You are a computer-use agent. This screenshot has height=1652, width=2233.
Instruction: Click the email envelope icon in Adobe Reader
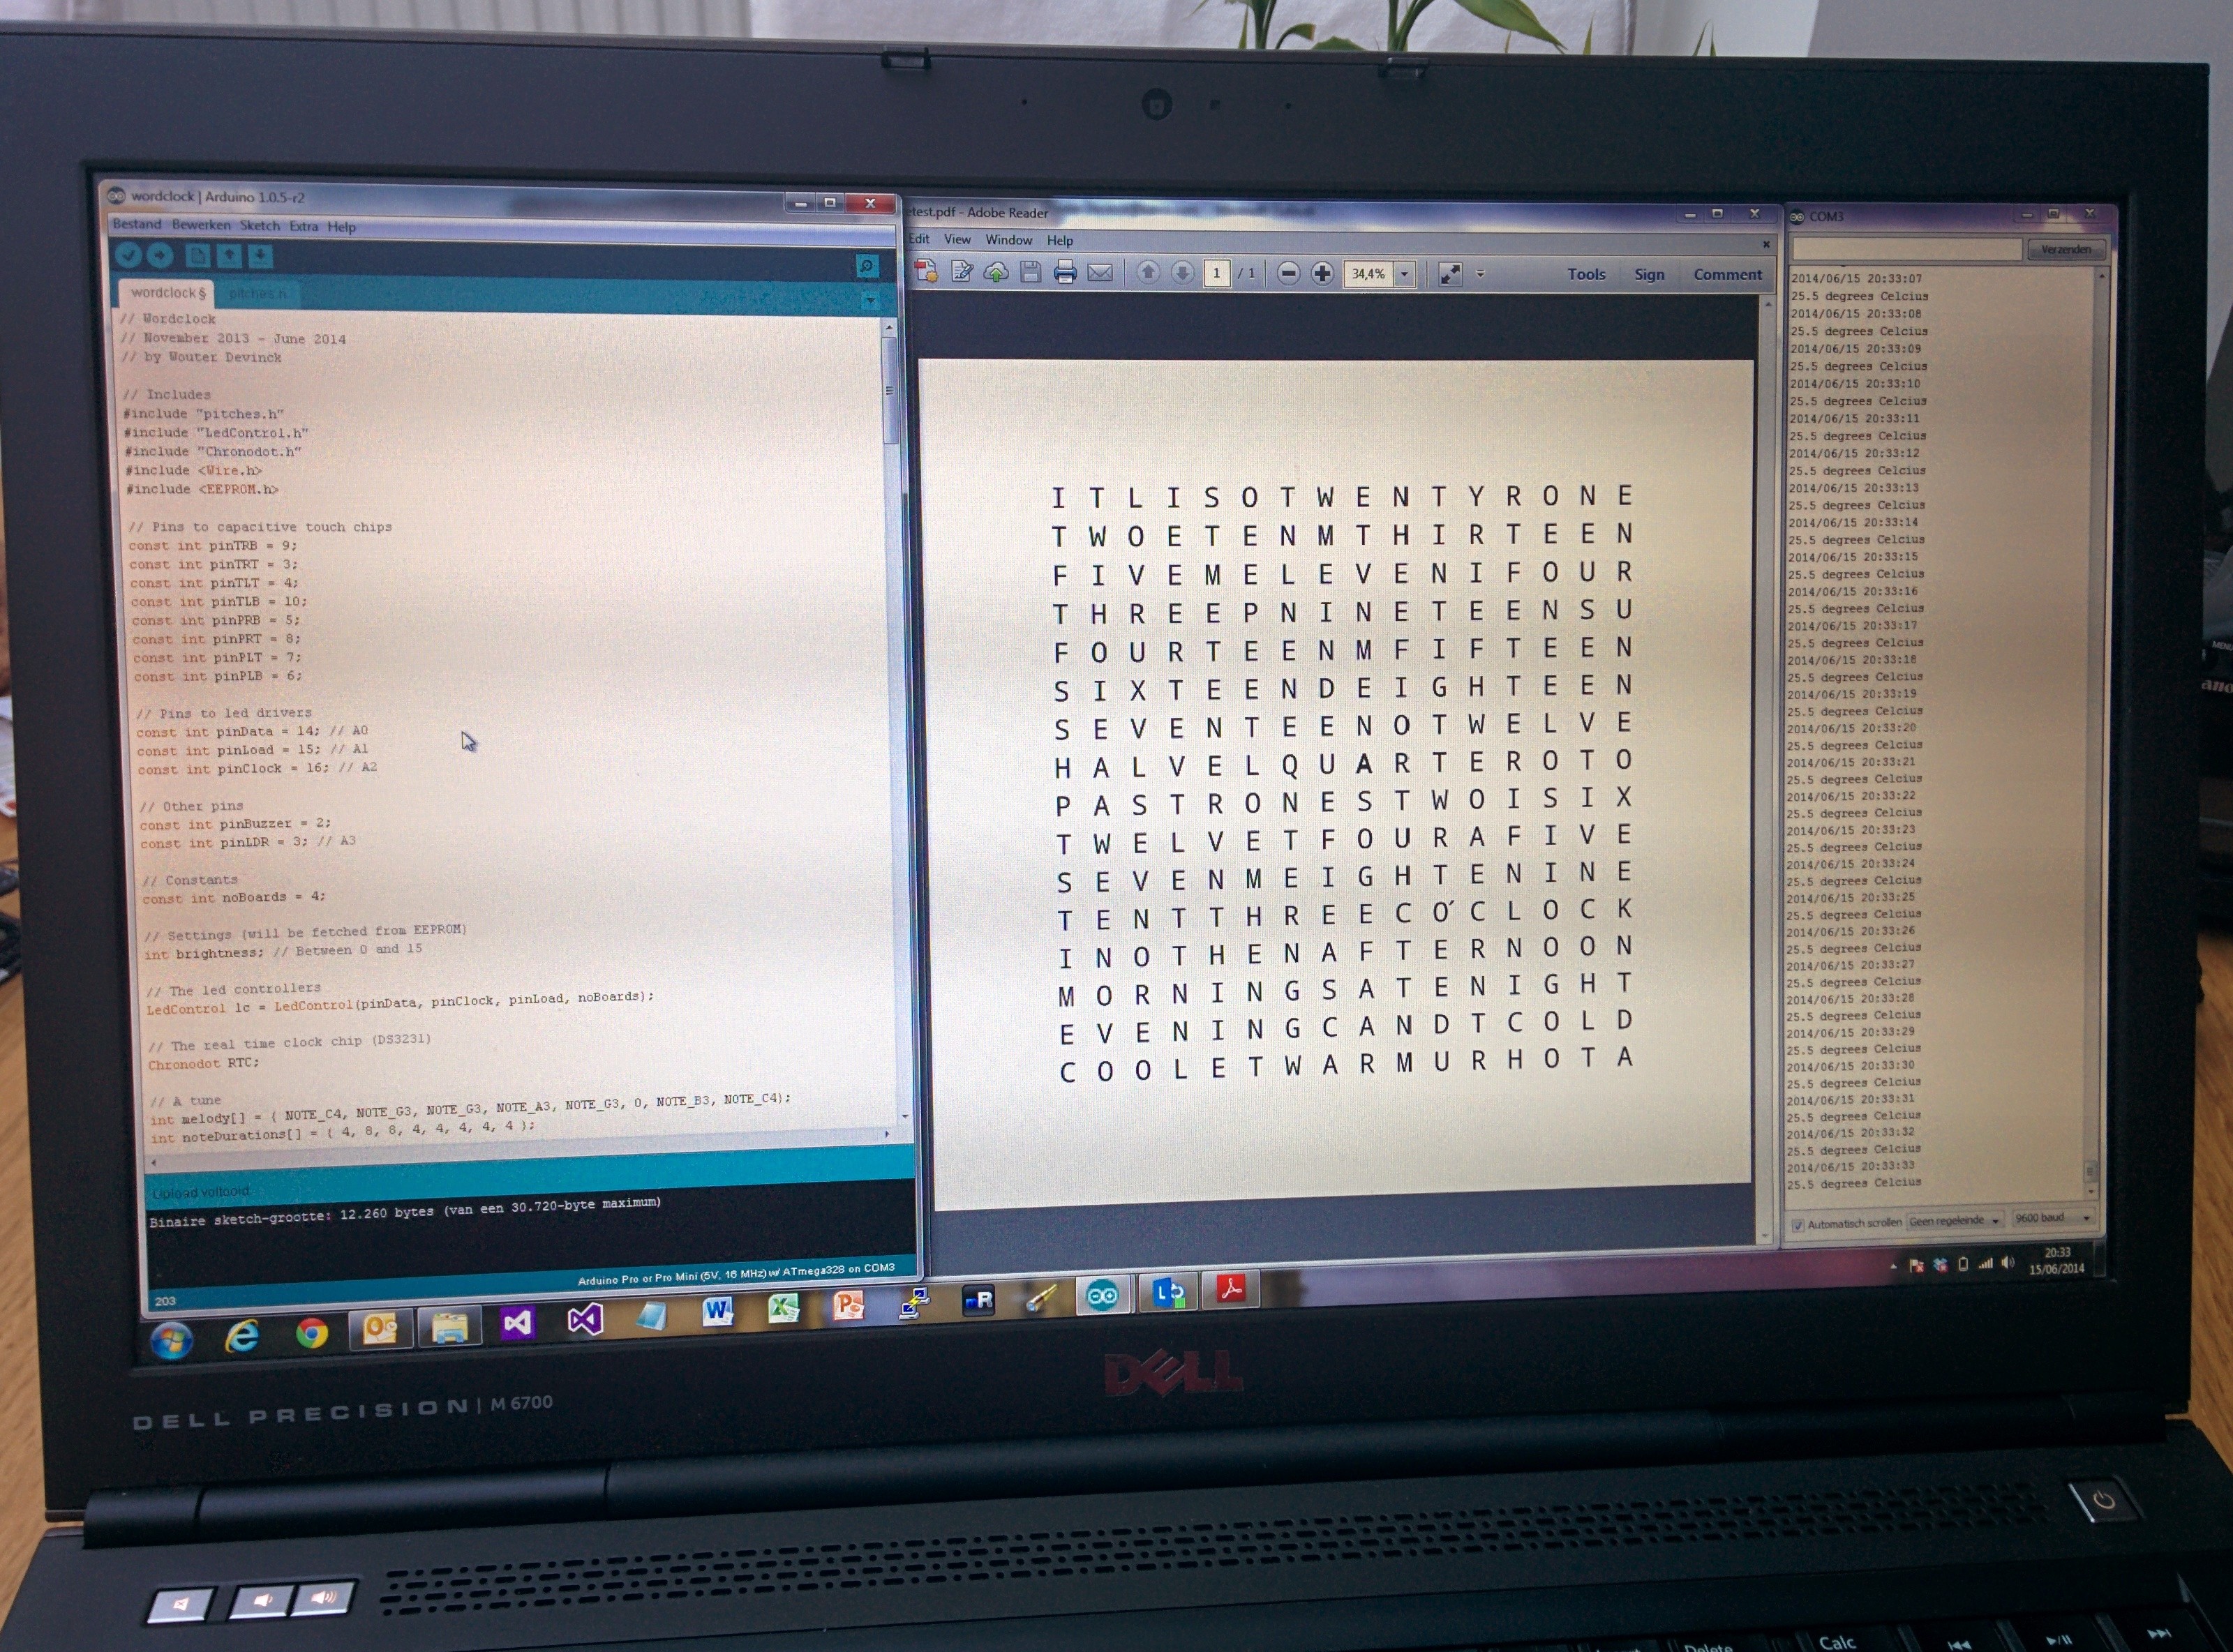1100,273
